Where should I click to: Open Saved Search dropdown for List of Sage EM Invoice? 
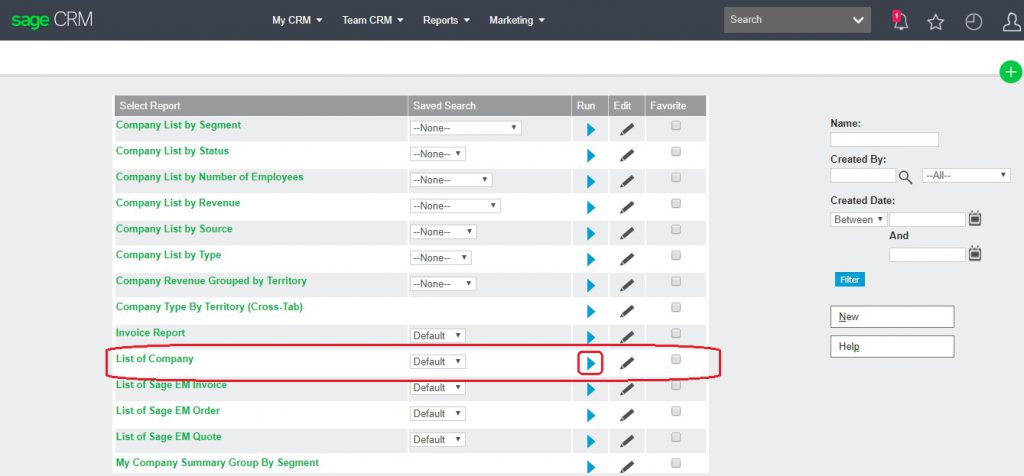pos(438,387)
